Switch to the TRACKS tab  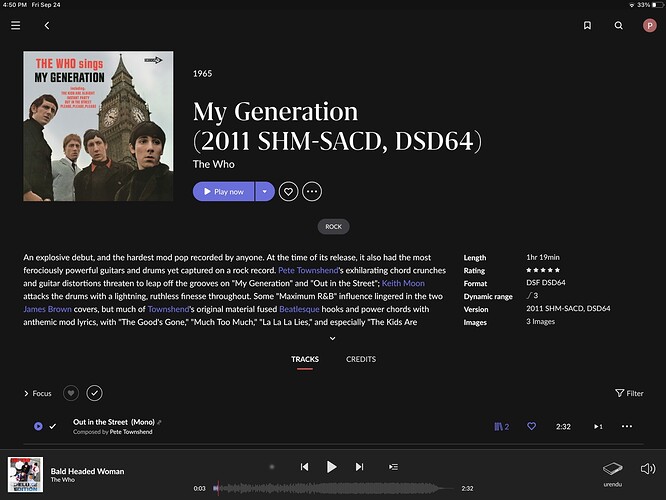point(305,359)
